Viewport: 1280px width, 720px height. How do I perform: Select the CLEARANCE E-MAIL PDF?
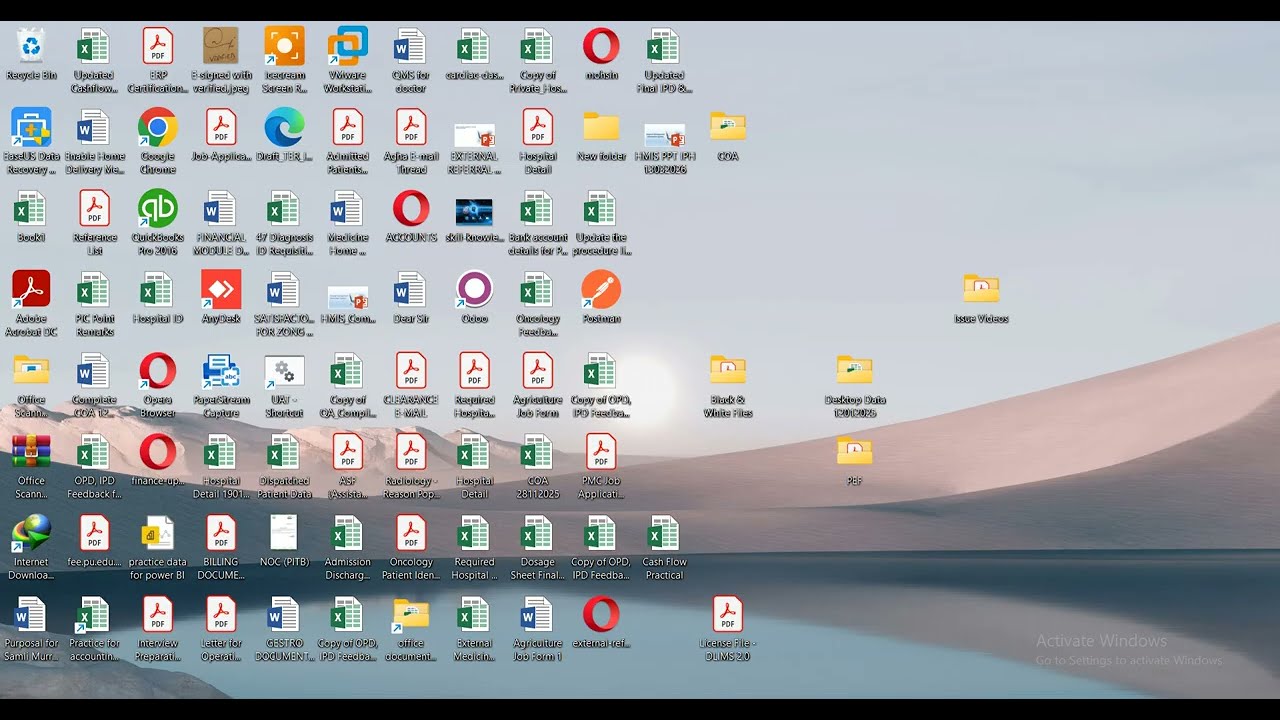coord(411,371)
